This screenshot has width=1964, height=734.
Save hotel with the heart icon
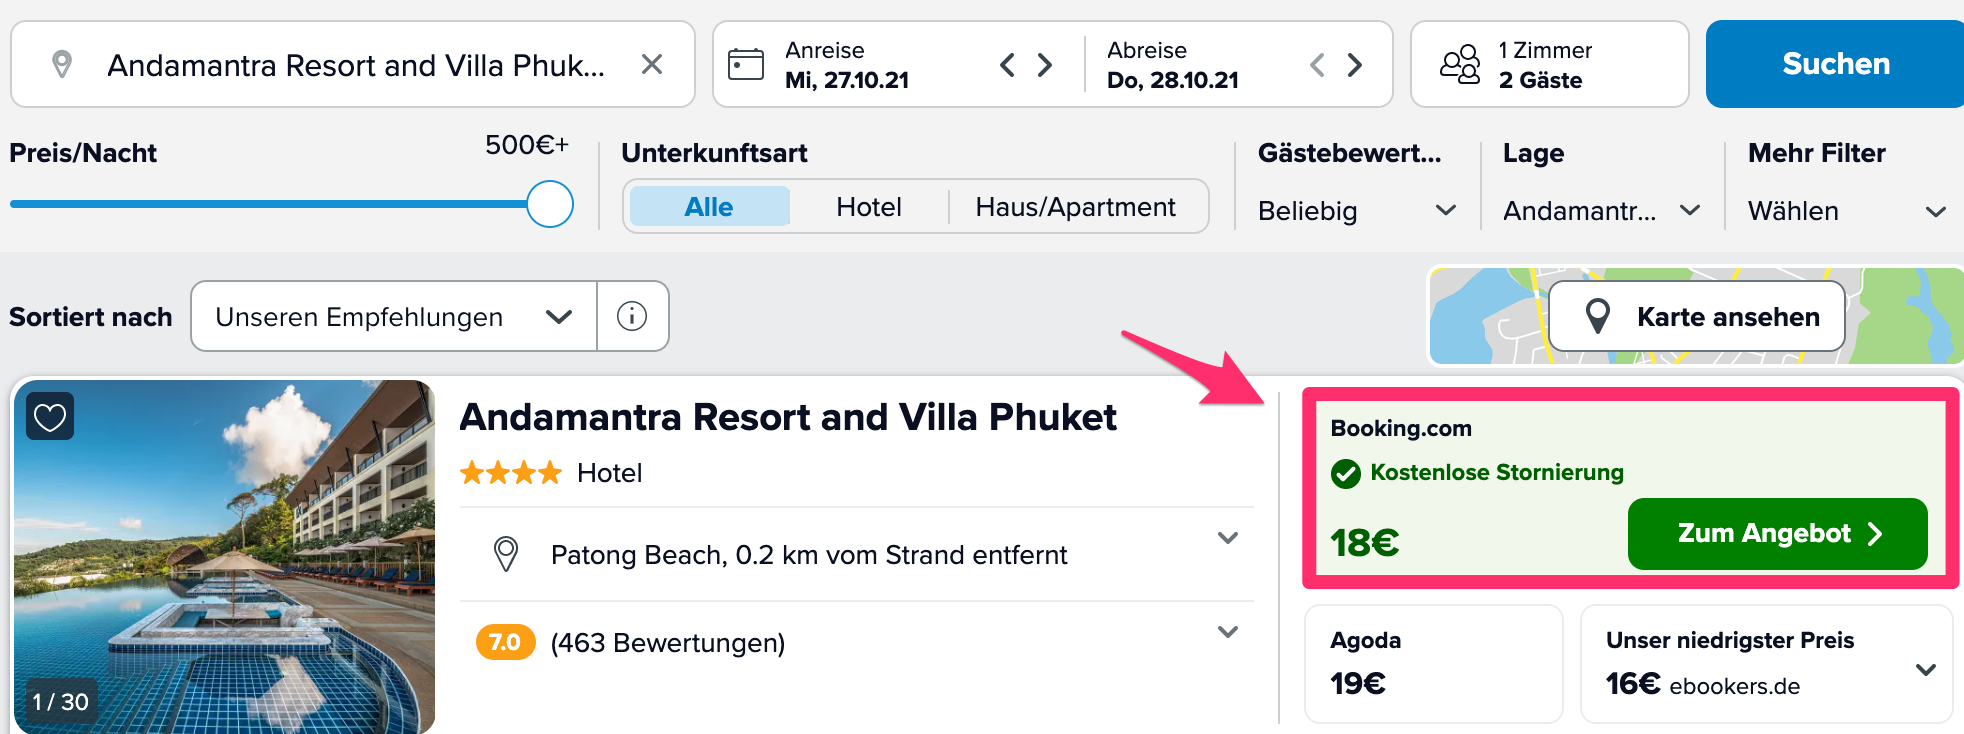tap(50, 416)
